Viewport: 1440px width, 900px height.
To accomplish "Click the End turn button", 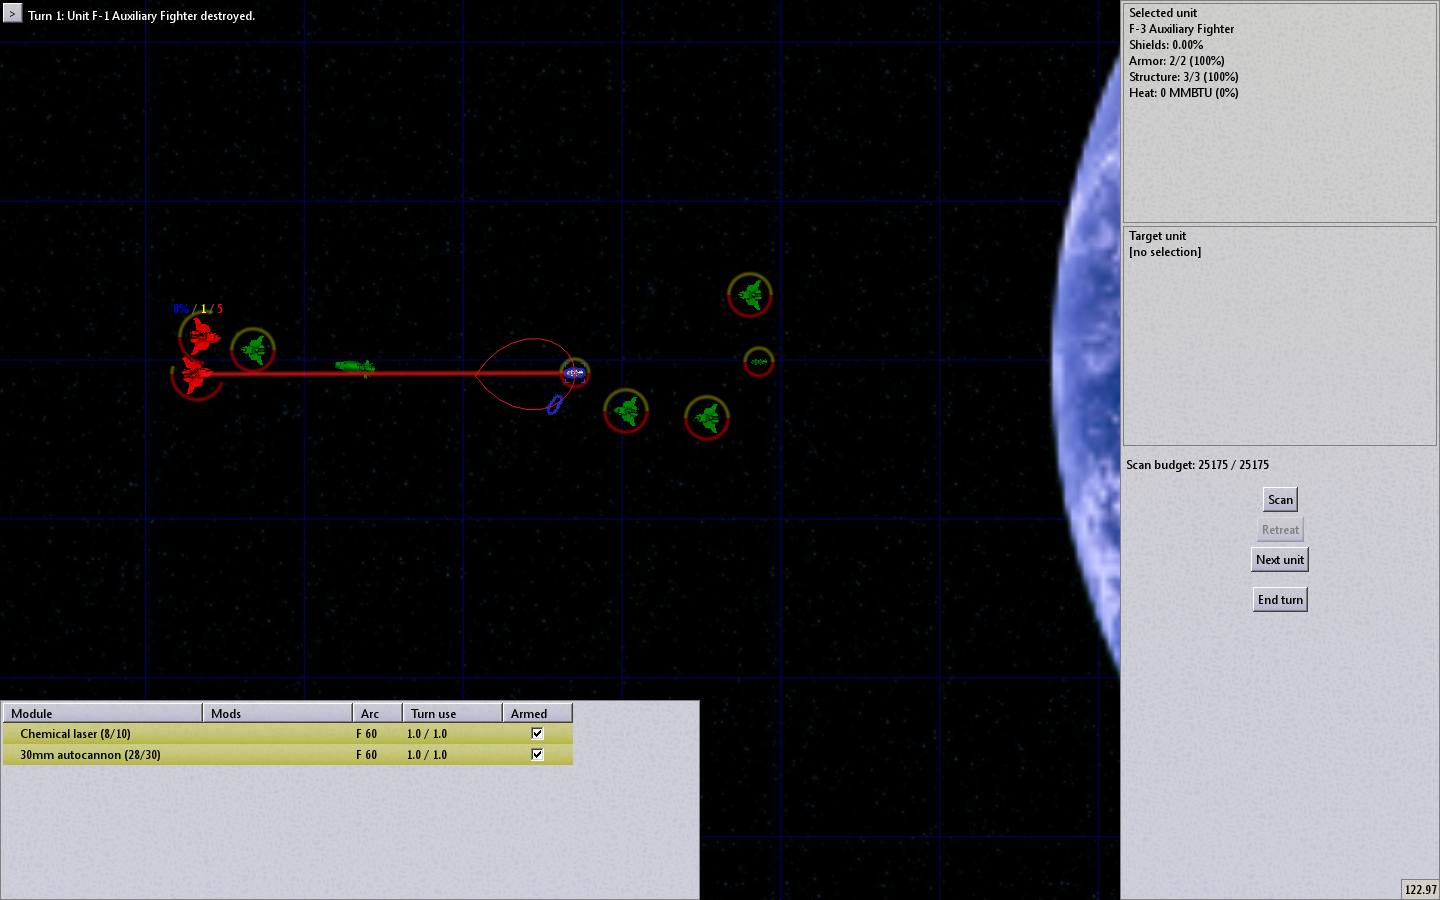I will click(1280, 599).
